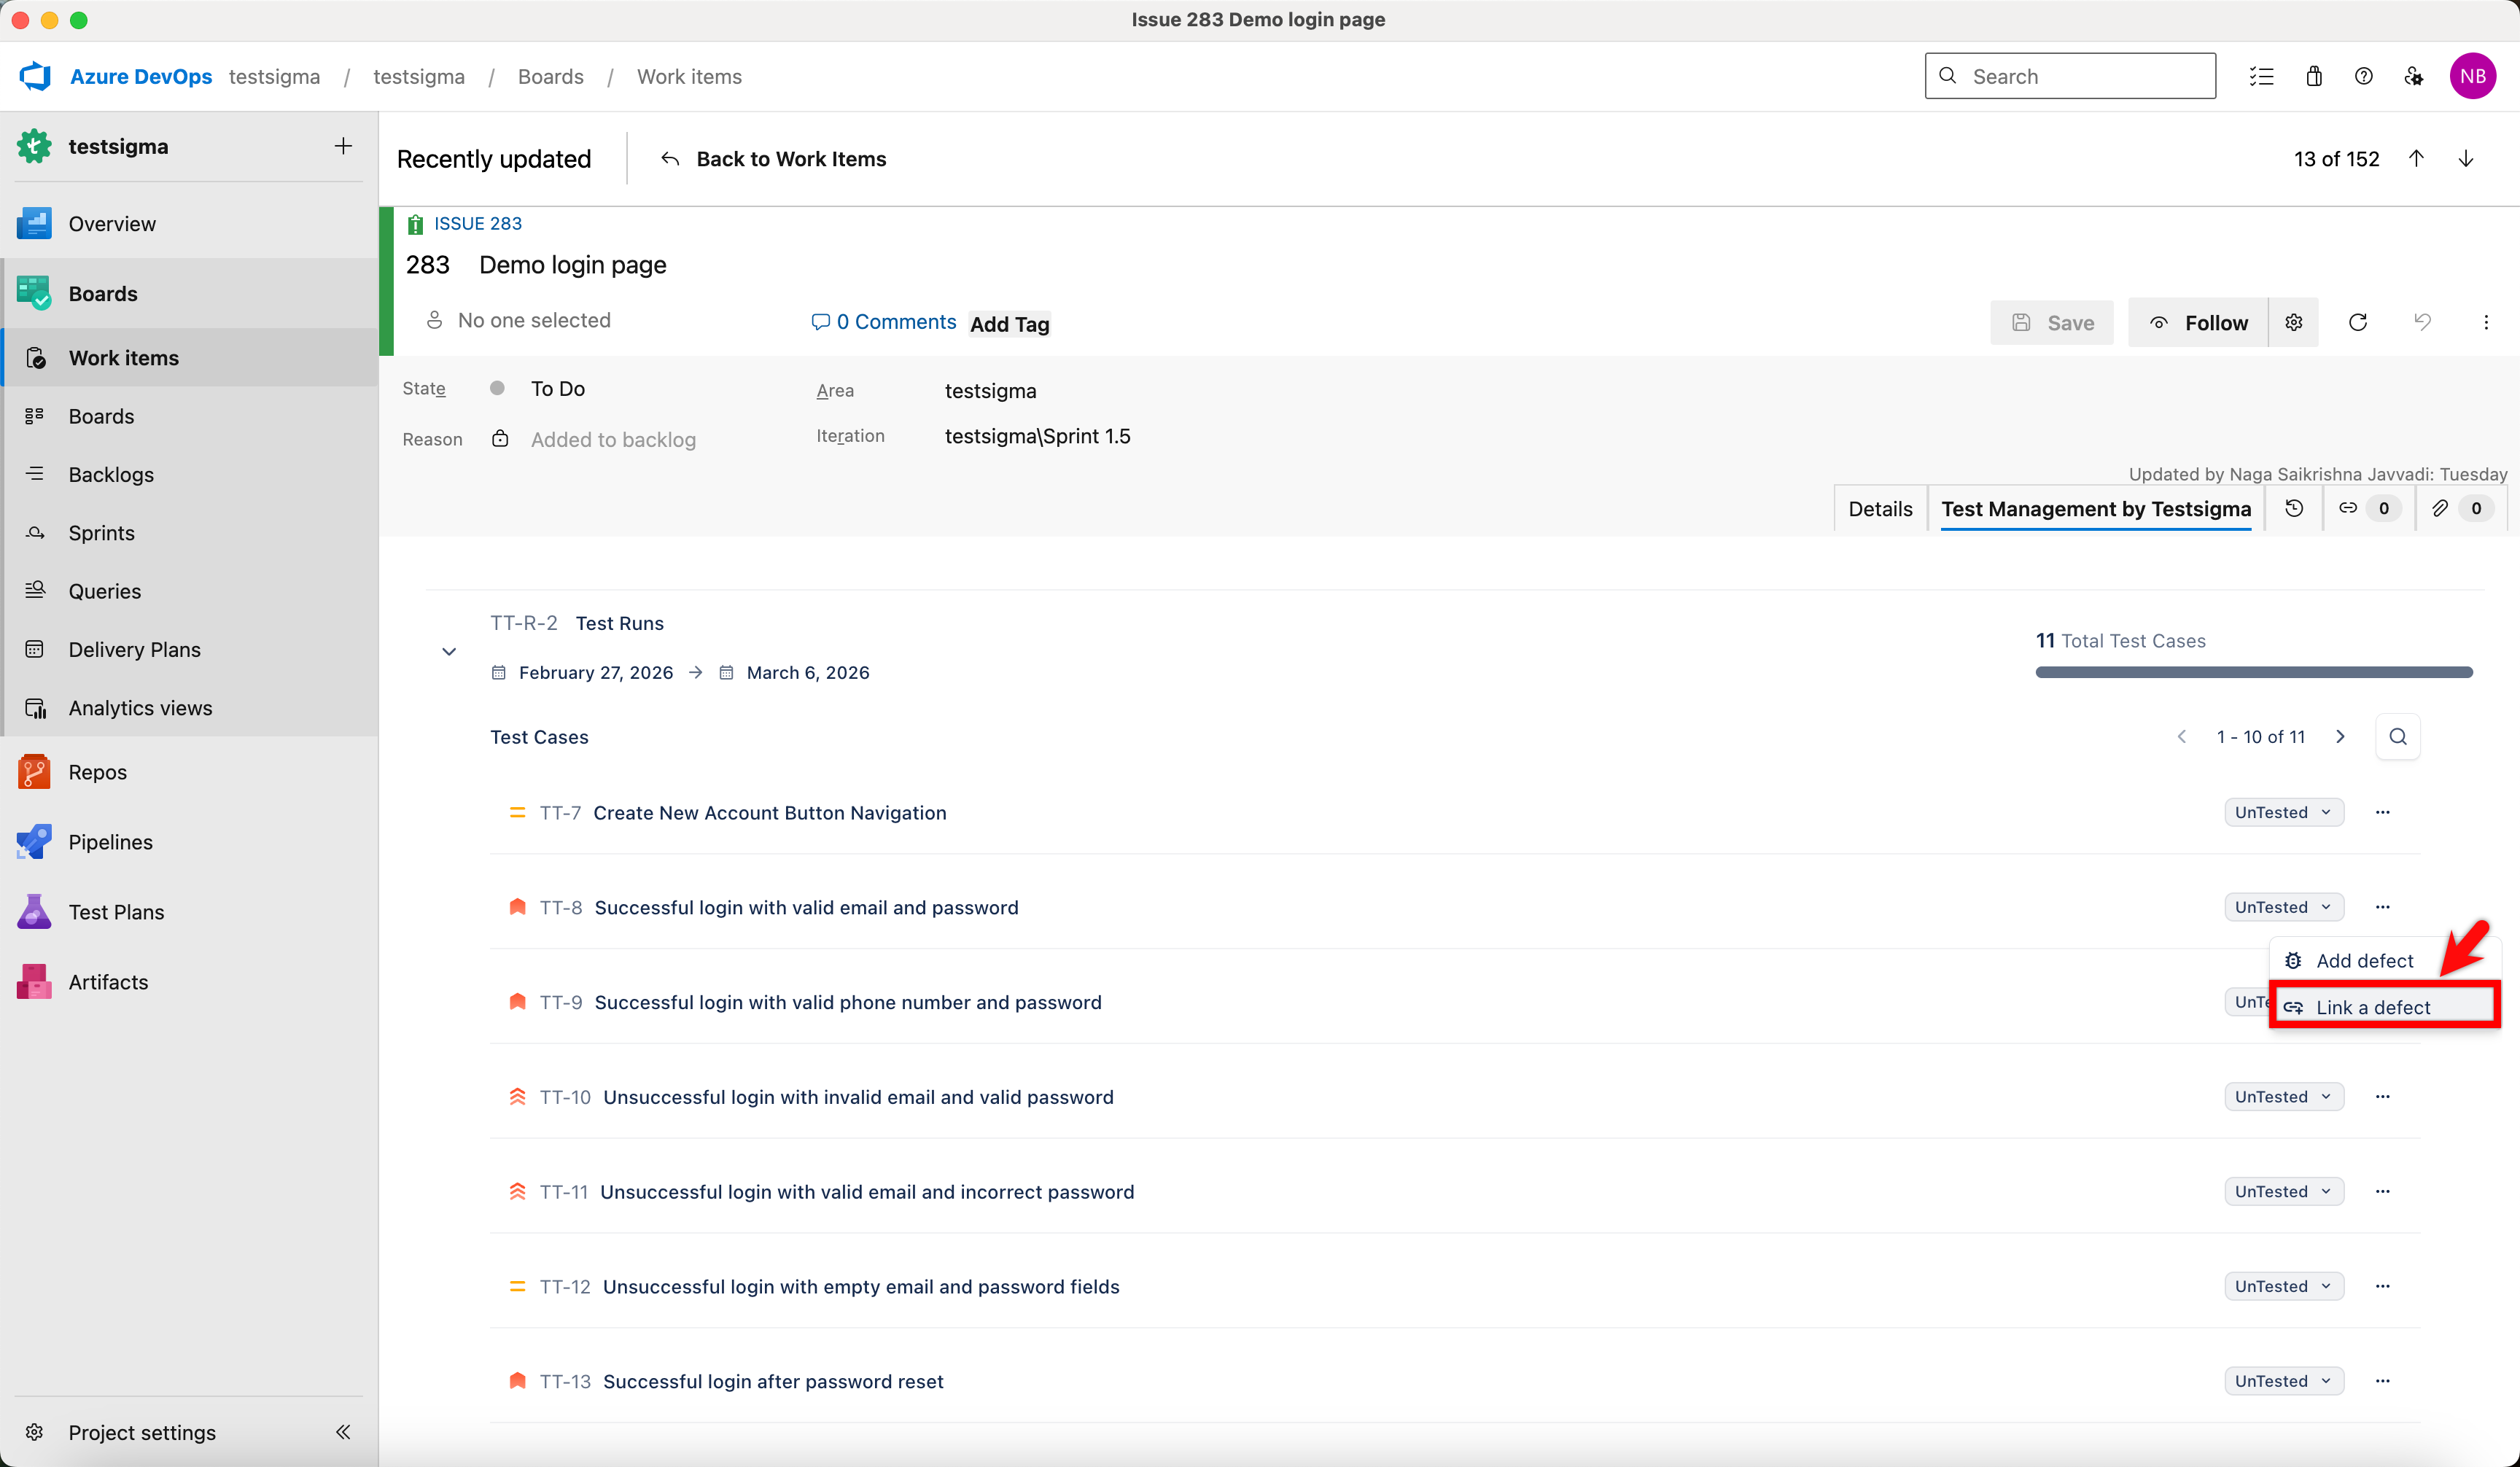Open Pipelines in sidebar

pyautogui.click(x=190, y=842)
